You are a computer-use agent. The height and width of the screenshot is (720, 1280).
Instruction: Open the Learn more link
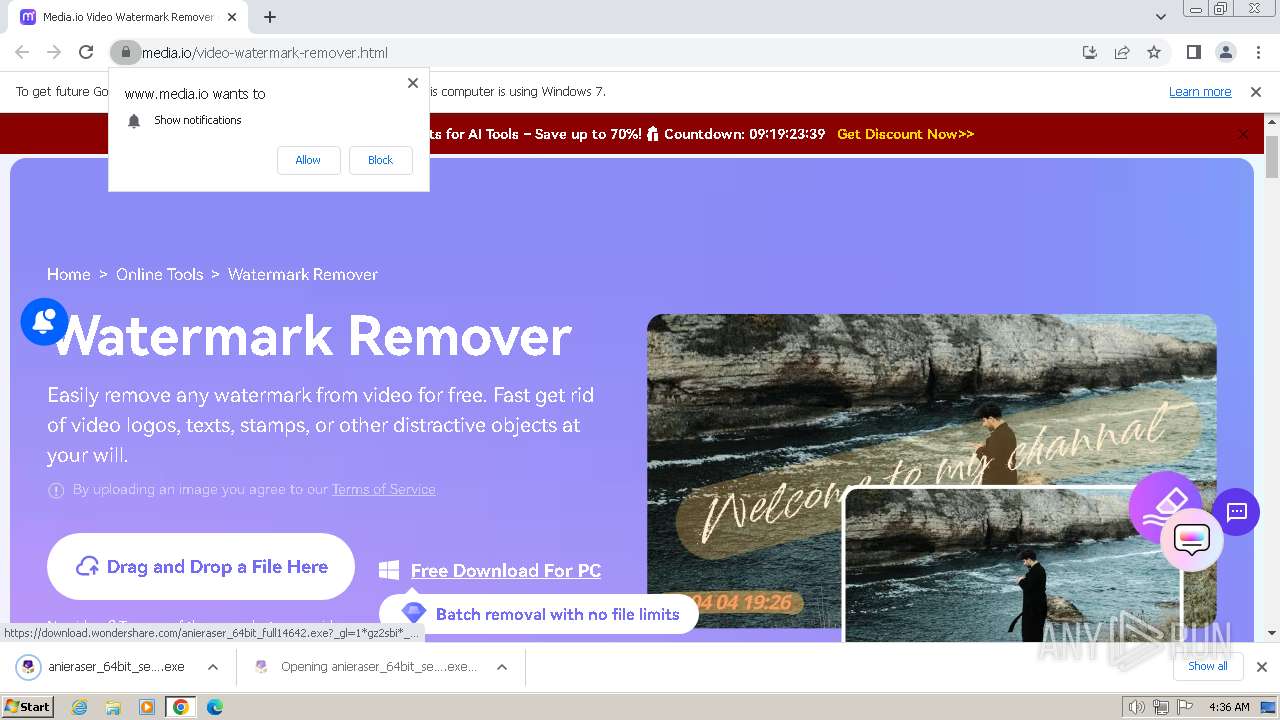coord(1200,92)
